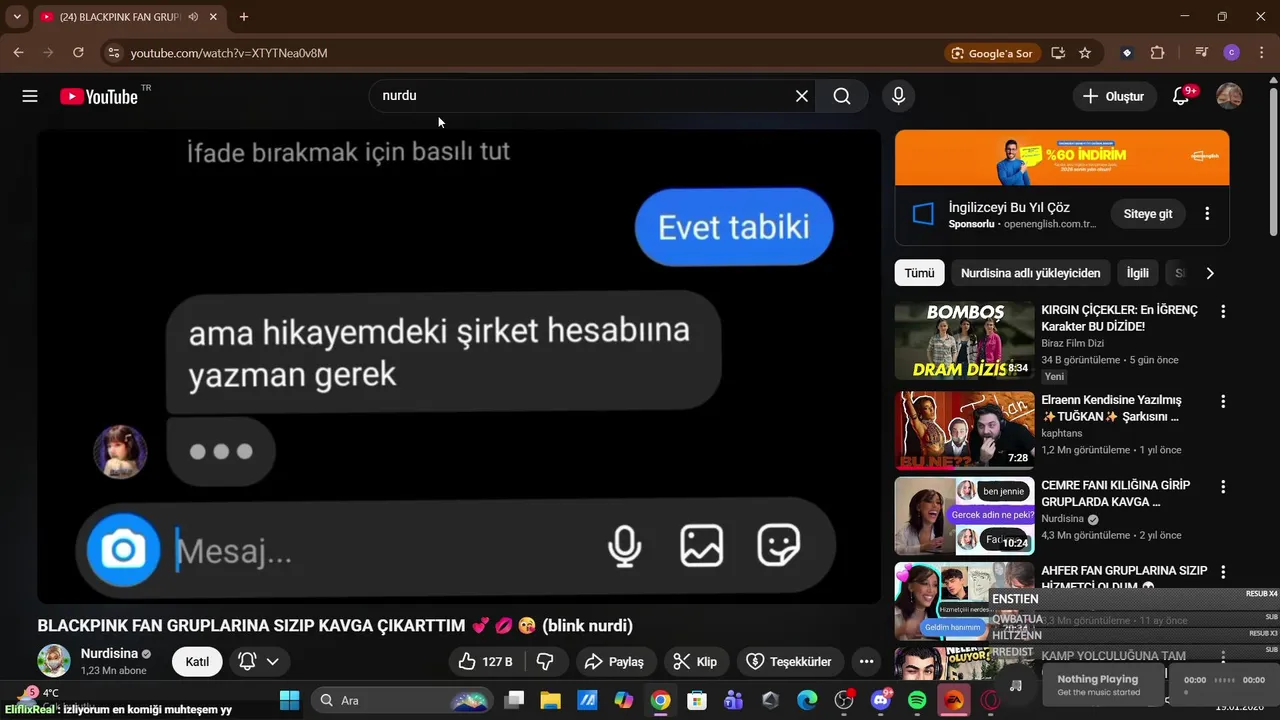Screen dimensions: 1280x720
Task: Open YouTube notifications bell
Action: pyautogui.click(x=1181, y=96)
